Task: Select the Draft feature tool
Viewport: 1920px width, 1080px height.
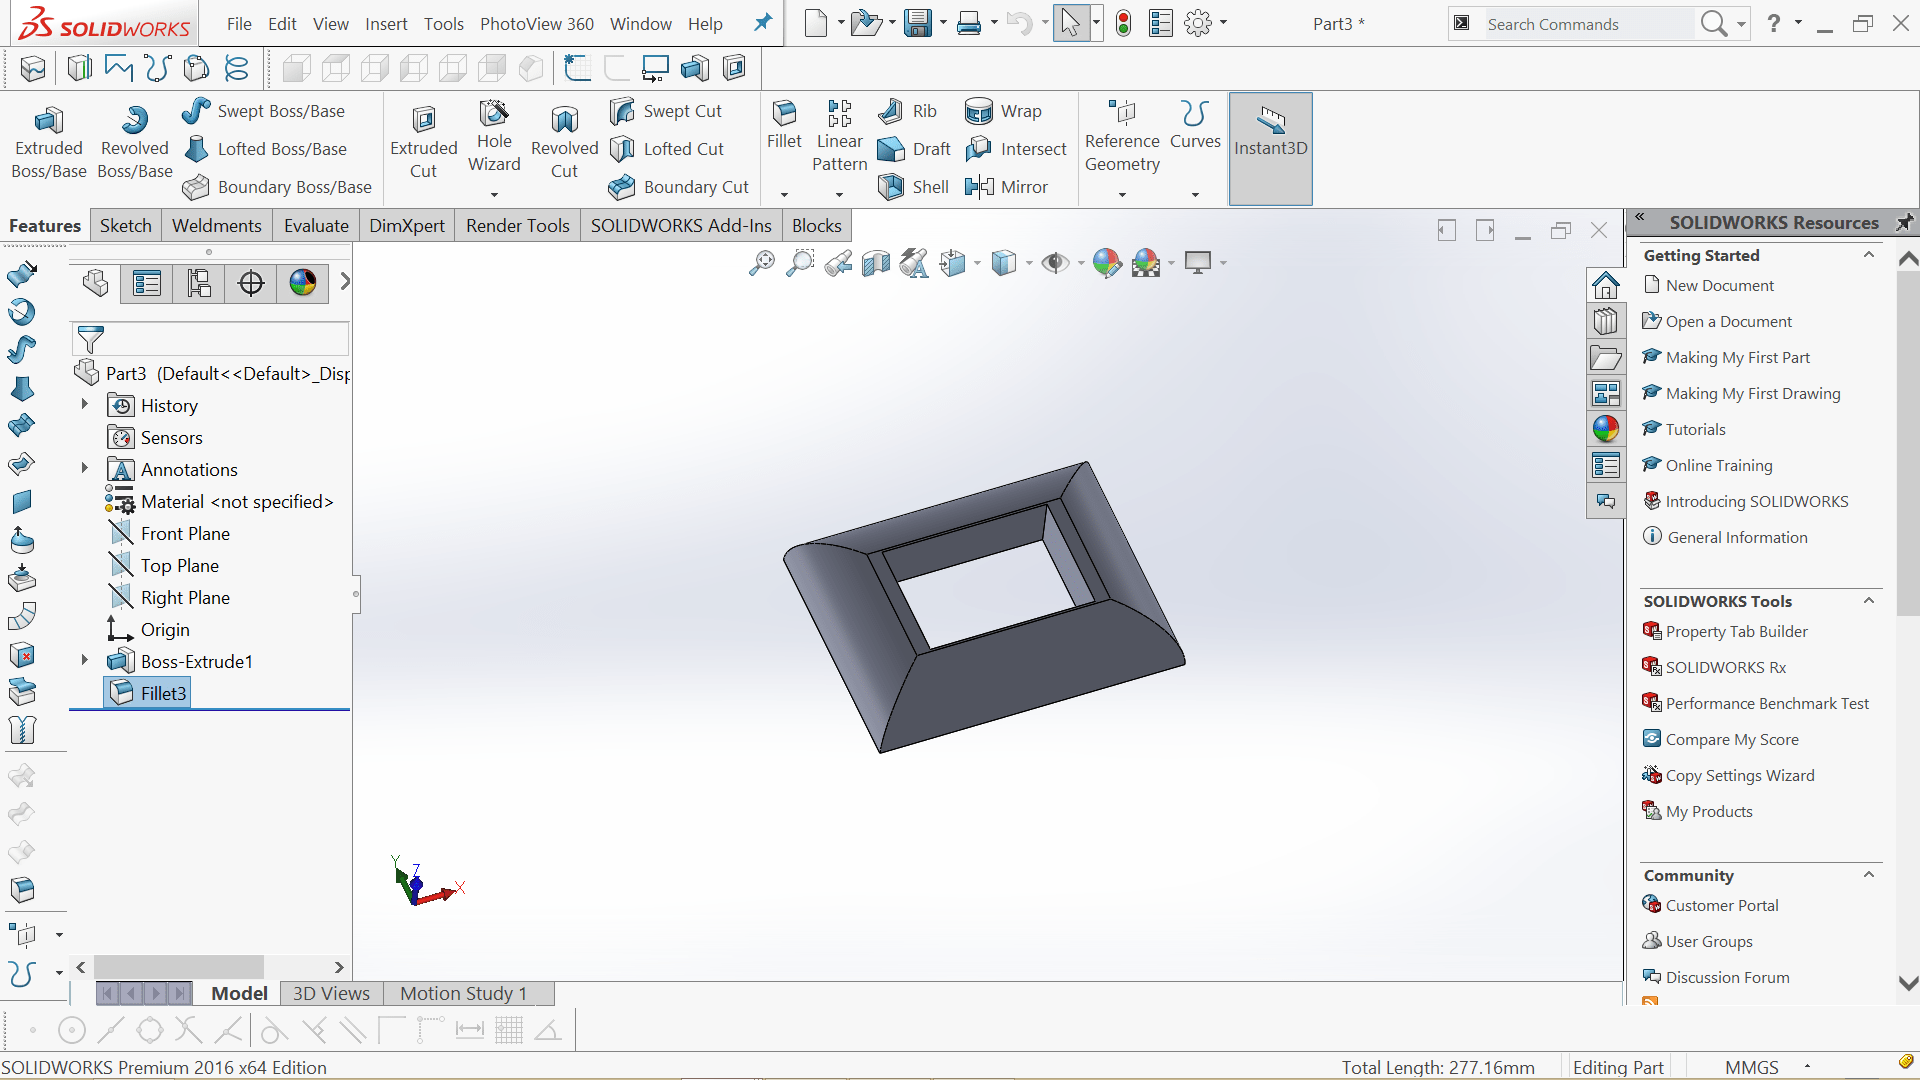Action: [x=914, y=149]
